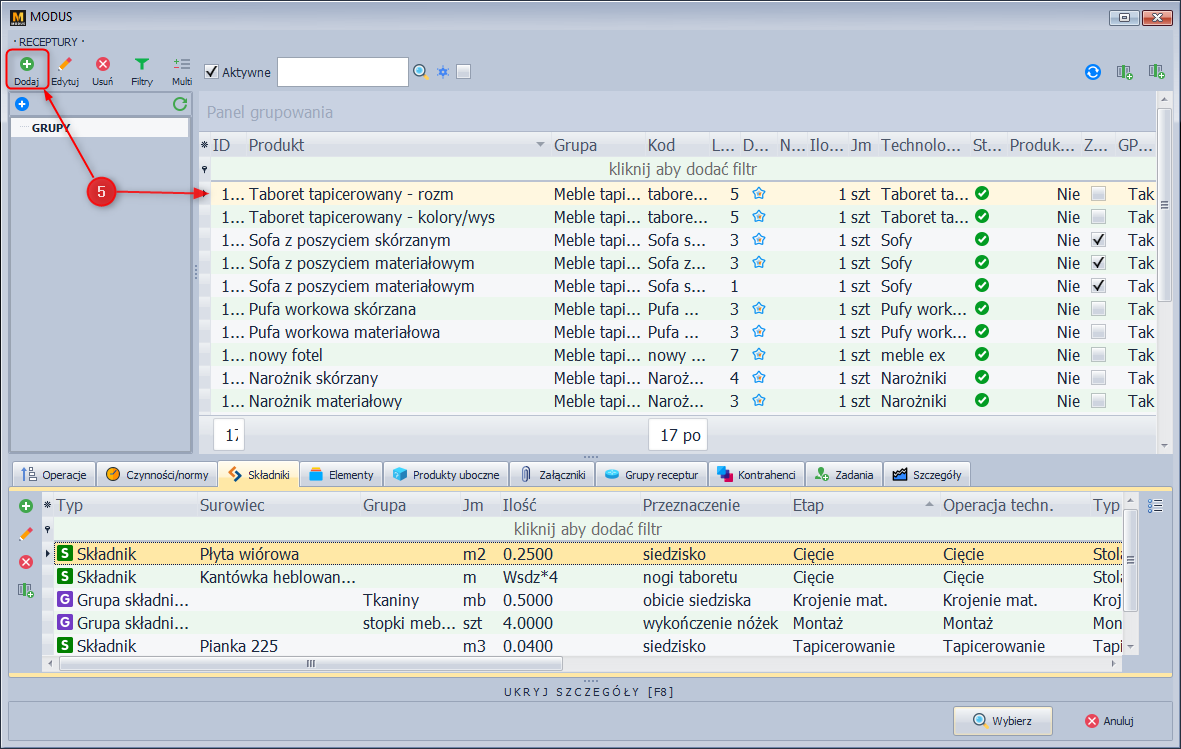Click the blue refresh icon at top right

click(x=1093, y=72)
